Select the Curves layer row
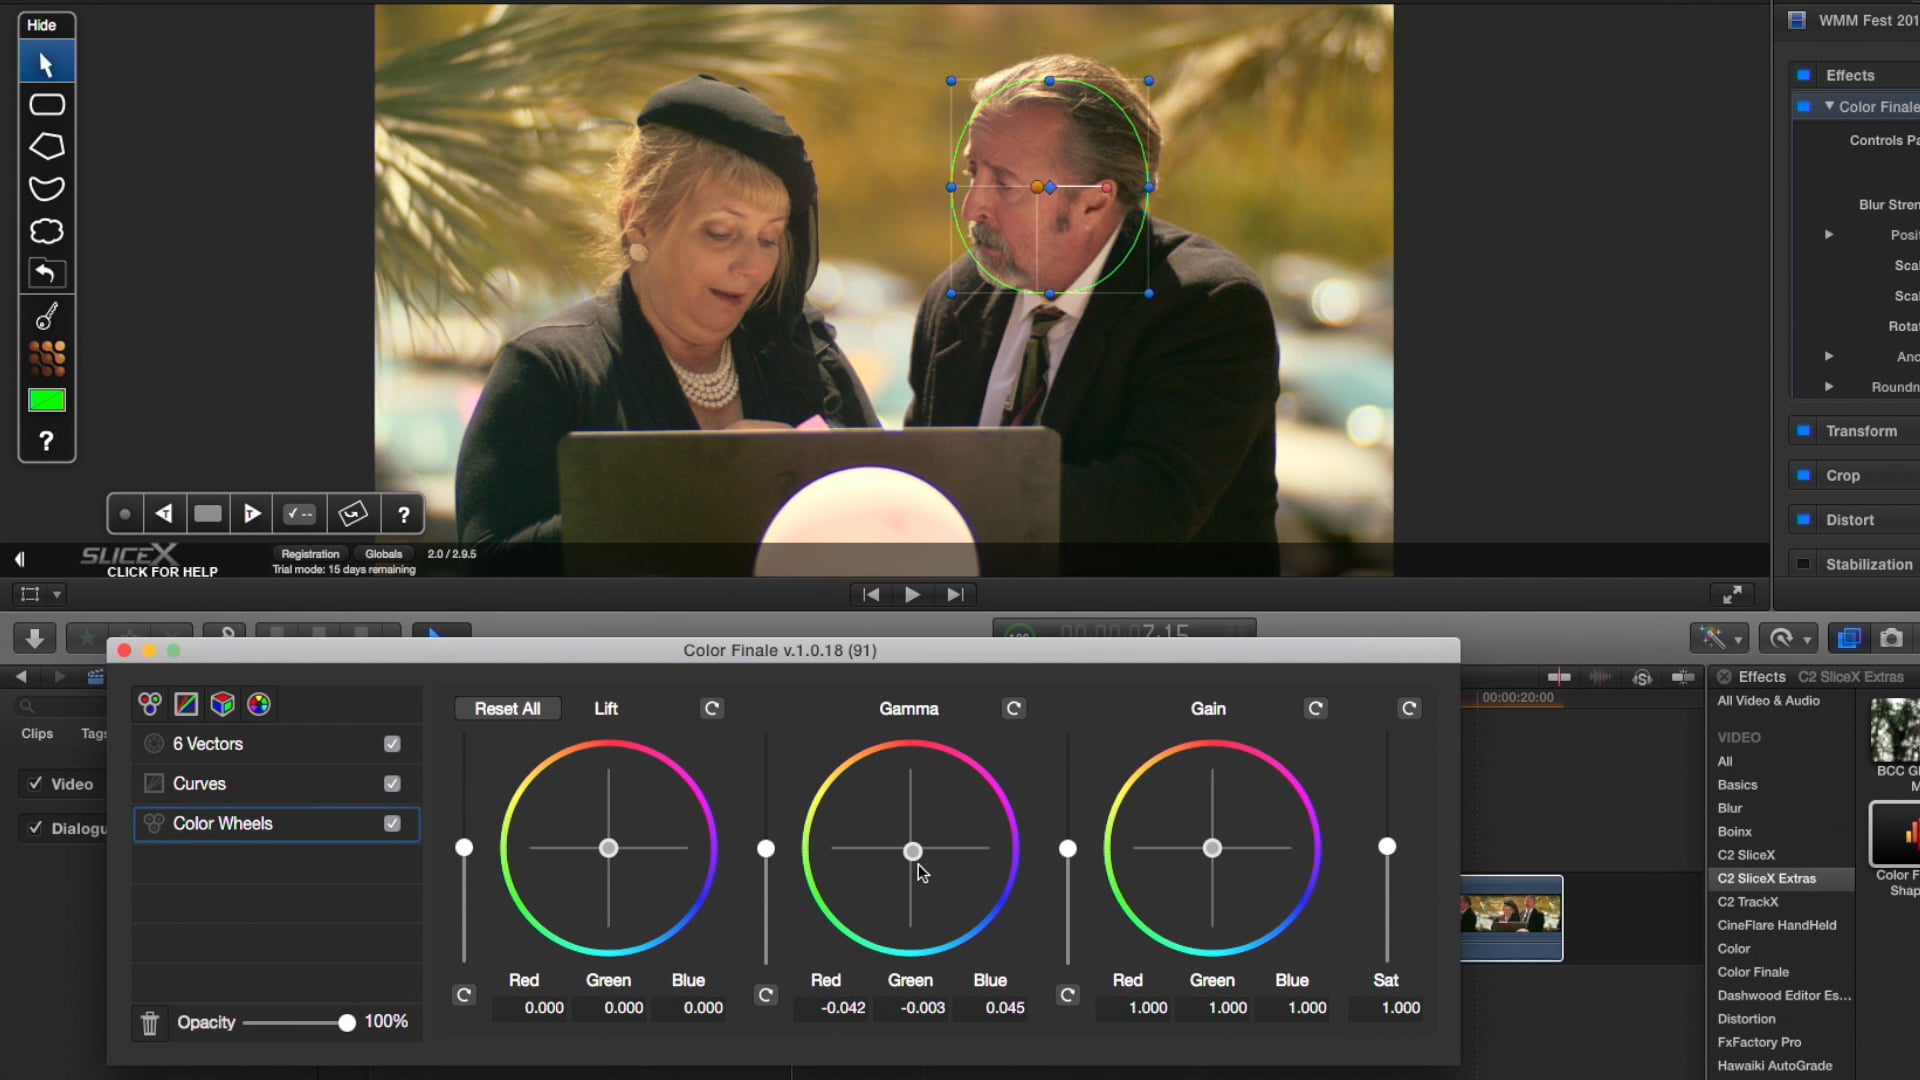This screenshot has width=1920, height=1080. (x=276, y=784)
